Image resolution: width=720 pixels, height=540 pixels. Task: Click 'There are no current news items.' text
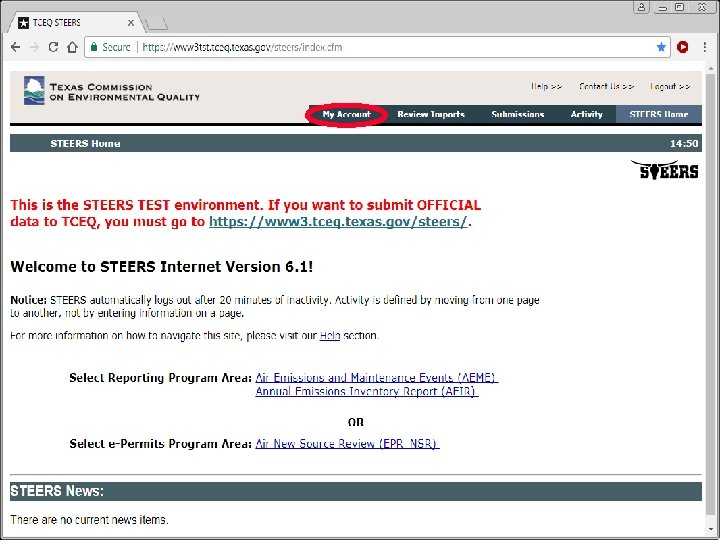[90, 520]
